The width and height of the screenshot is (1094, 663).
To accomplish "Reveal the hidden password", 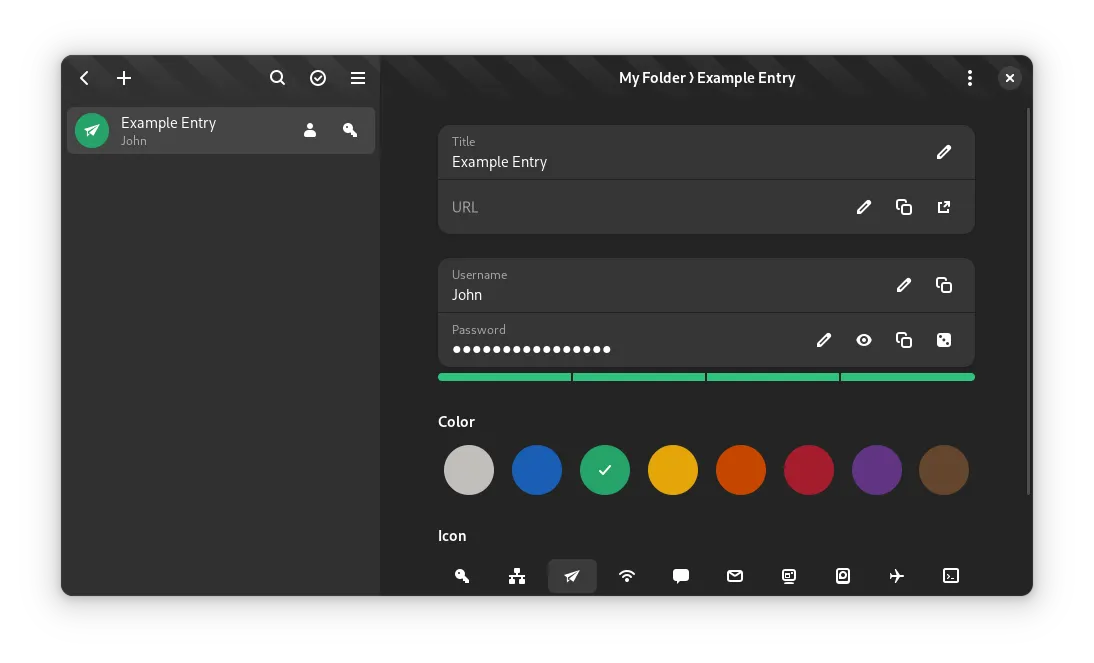I will [x=864, y=340].
